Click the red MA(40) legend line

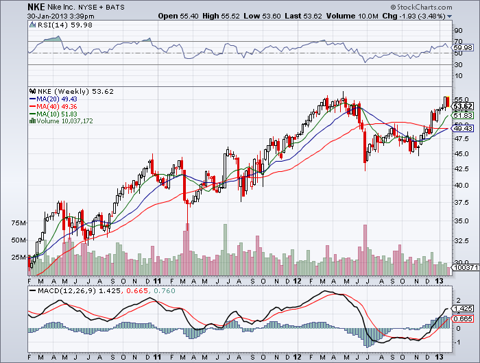point(33,106)
